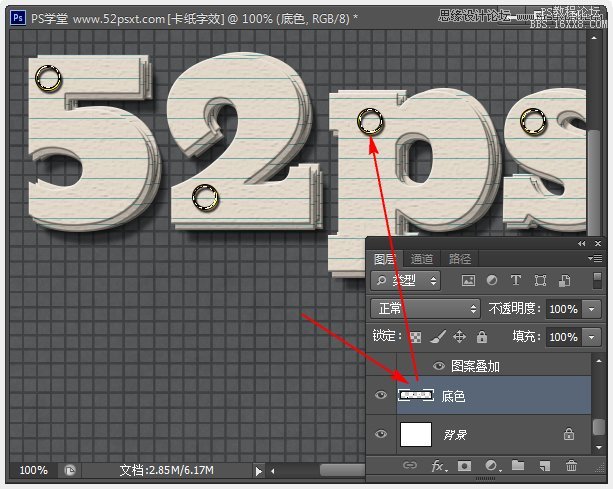
Task: Click the 填充 value field
Action: (x=563, y=337)
